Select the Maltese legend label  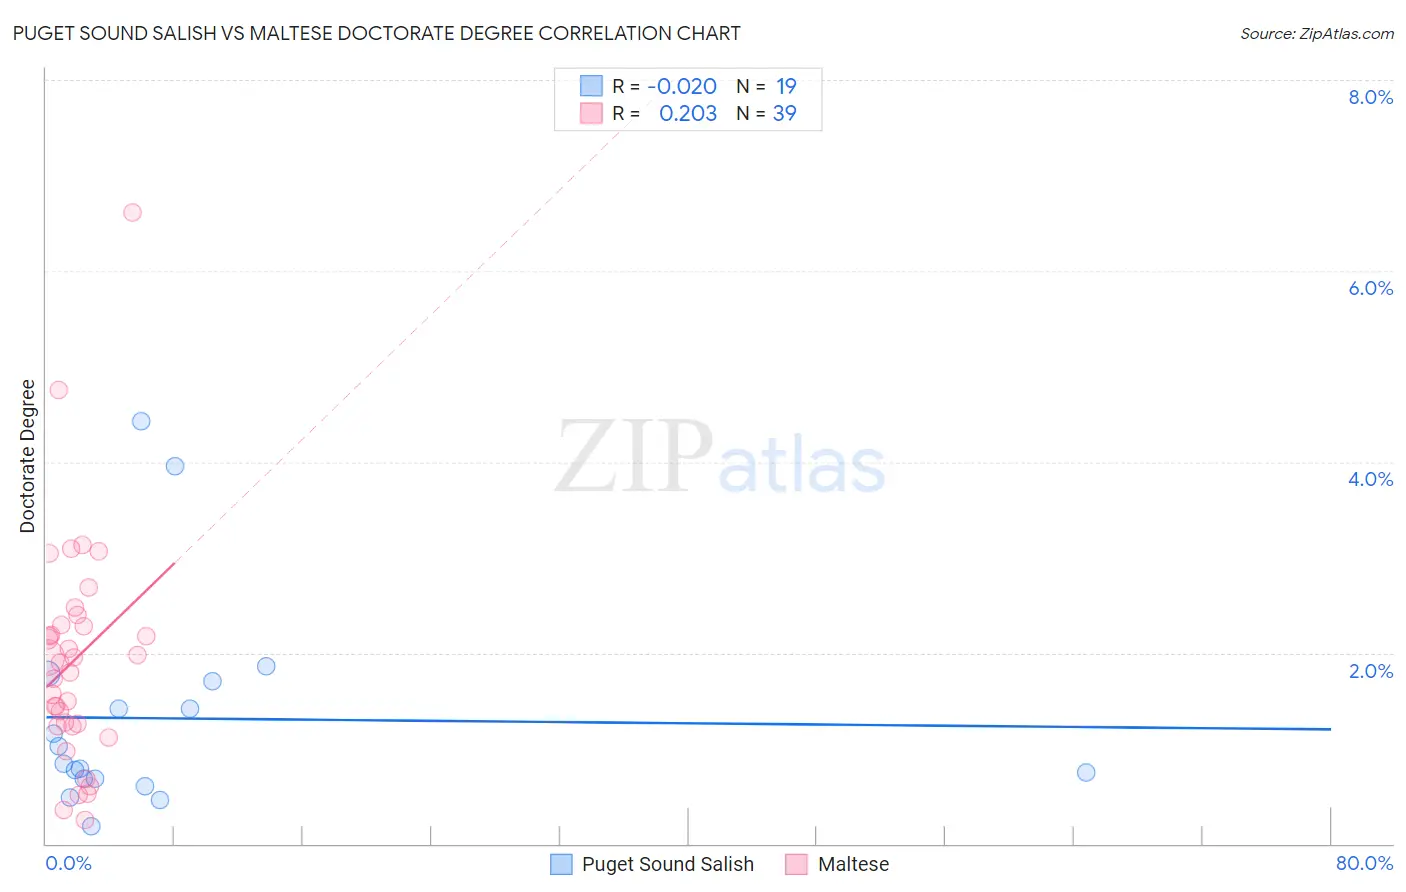[x=853, y=864]
